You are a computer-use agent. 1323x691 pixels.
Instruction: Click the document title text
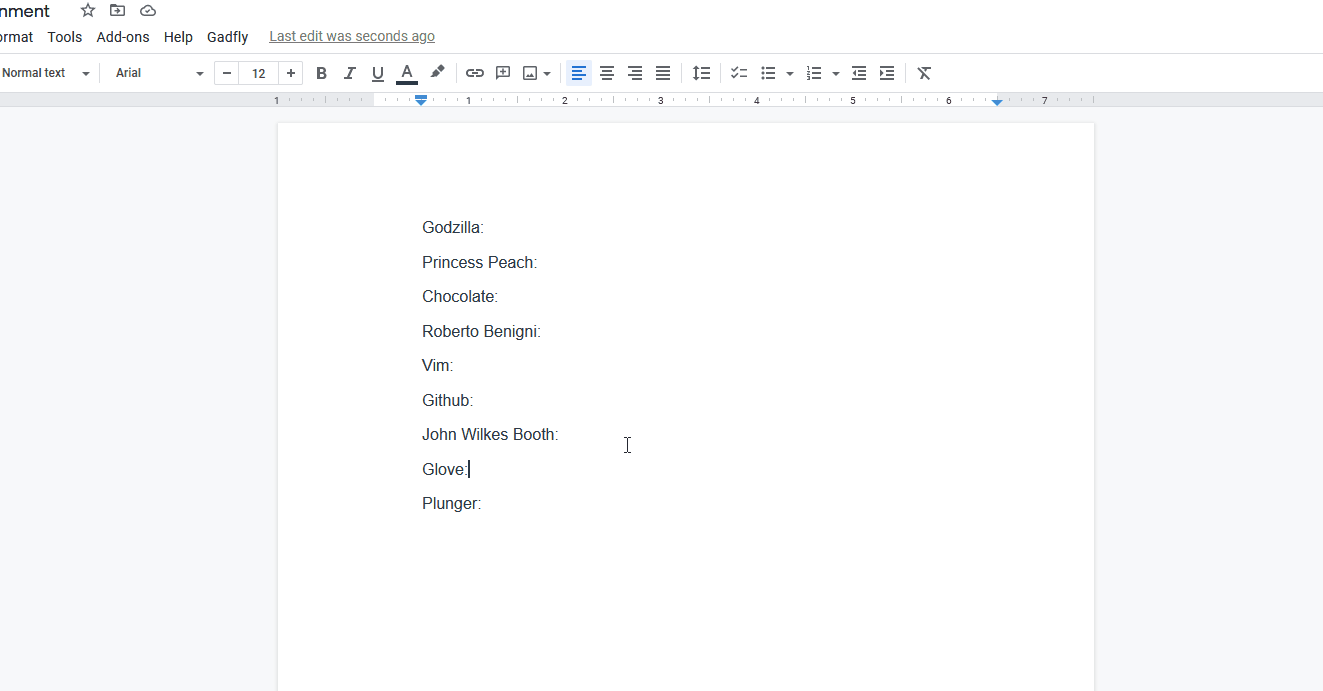[x=25, y=11]
